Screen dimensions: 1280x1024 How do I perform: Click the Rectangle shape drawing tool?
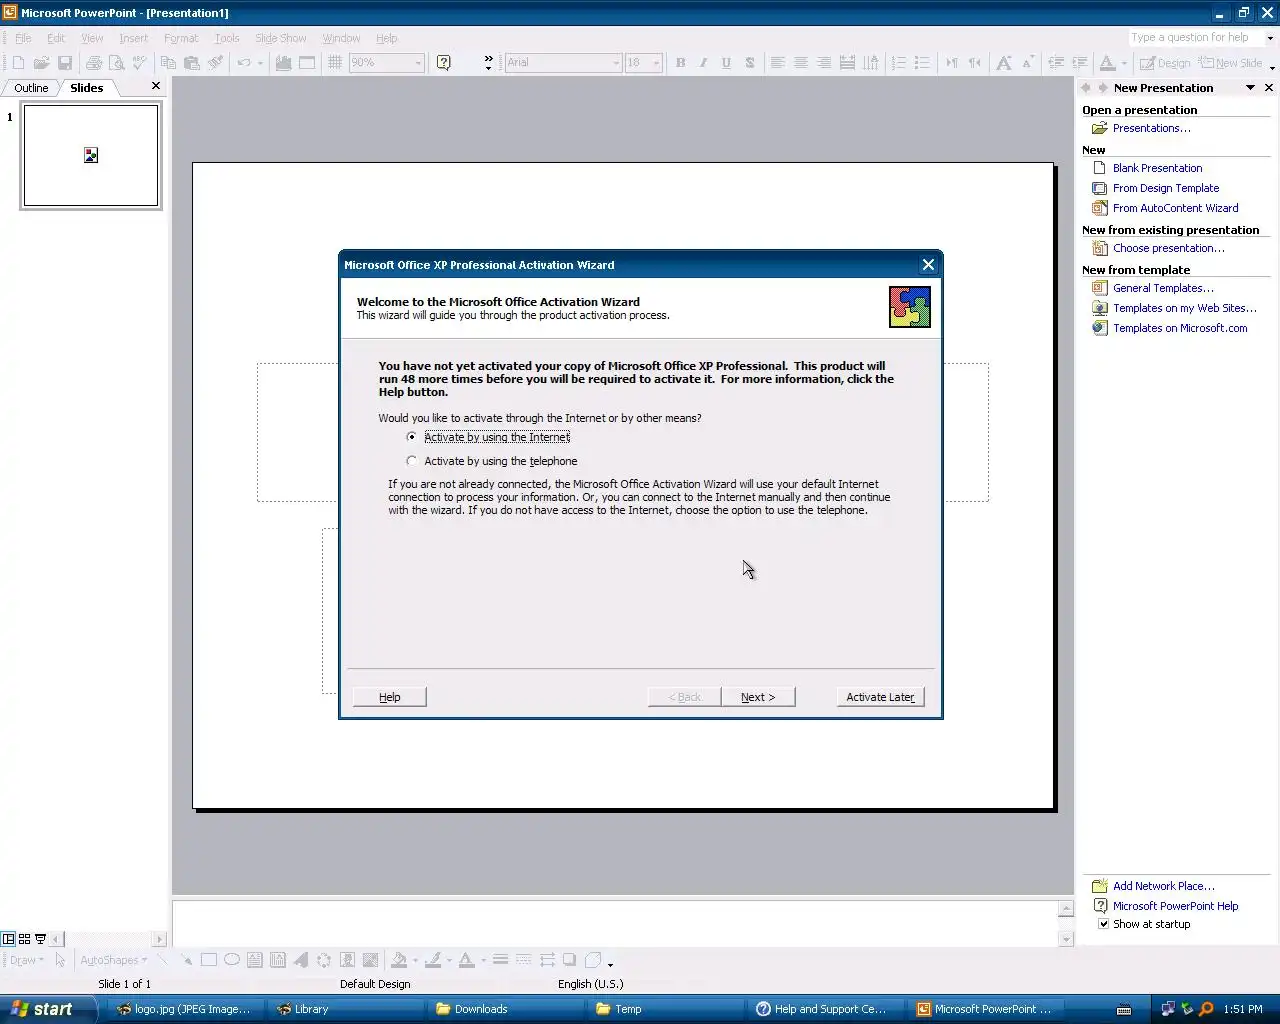tap(209, 960)
